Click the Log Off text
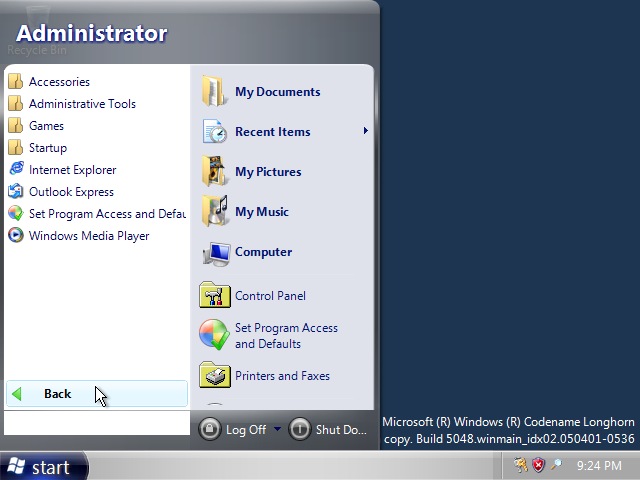The height and width of the screenshot is (480, 640). [246, 430]
